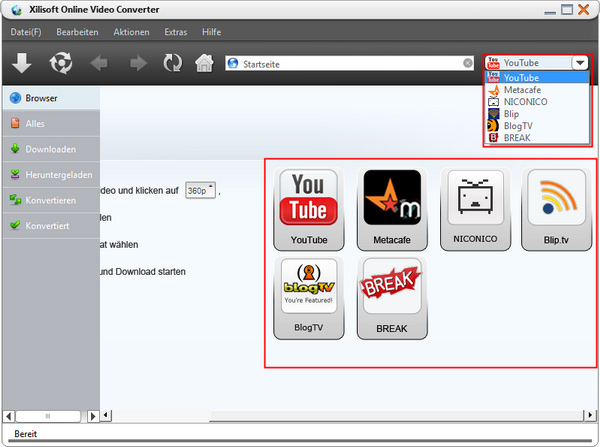The image size is (600, 447).
Task: Go back with the left arrow icon
Action: (99, 63)
